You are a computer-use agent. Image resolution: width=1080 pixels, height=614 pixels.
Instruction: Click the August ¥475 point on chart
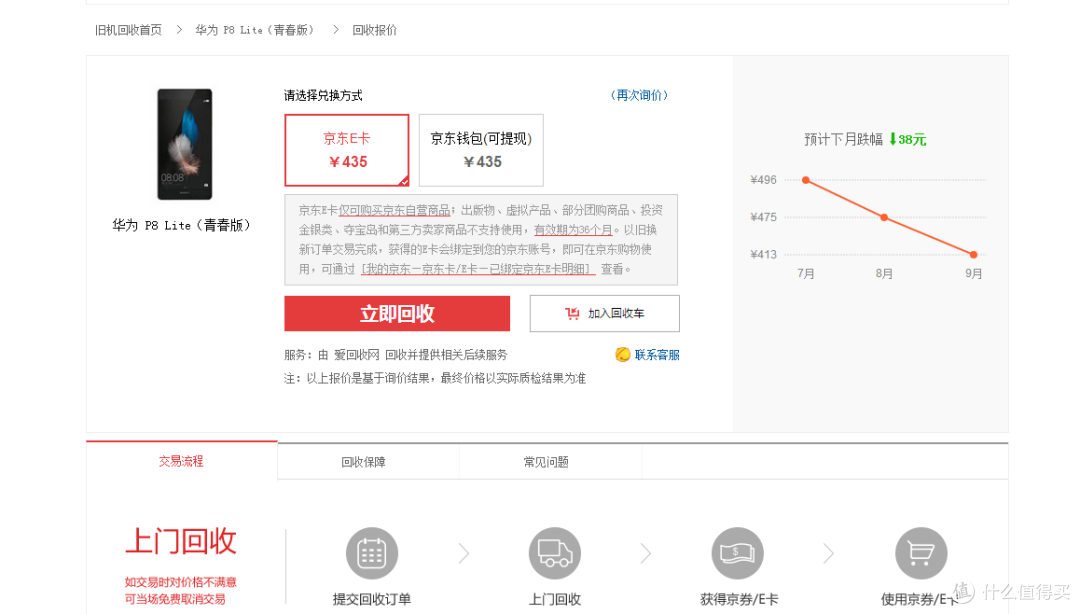point(884,217)
